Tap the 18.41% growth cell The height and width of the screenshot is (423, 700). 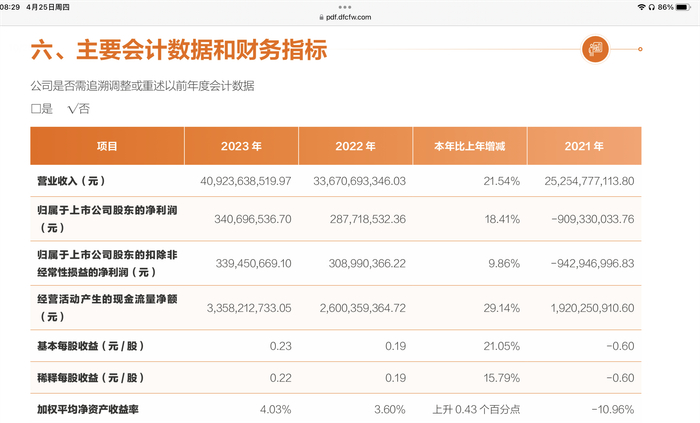tap(502, 219)
